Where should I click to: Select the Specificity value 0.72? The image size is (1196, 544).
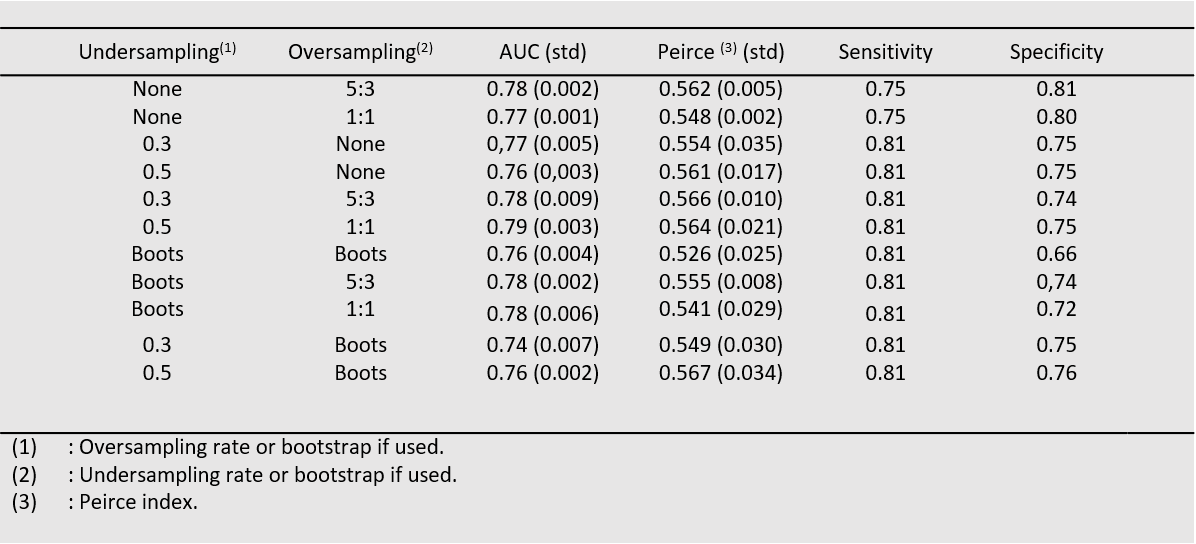[x=1056, y=309]
